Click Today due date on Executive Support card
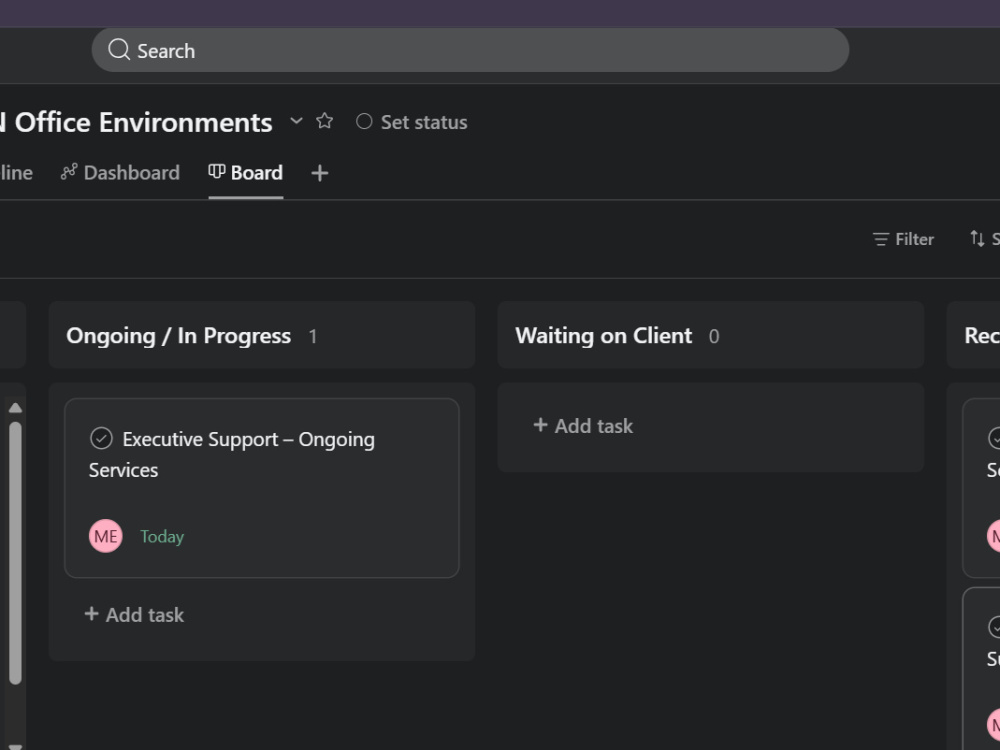 click(x=162, y=536)
